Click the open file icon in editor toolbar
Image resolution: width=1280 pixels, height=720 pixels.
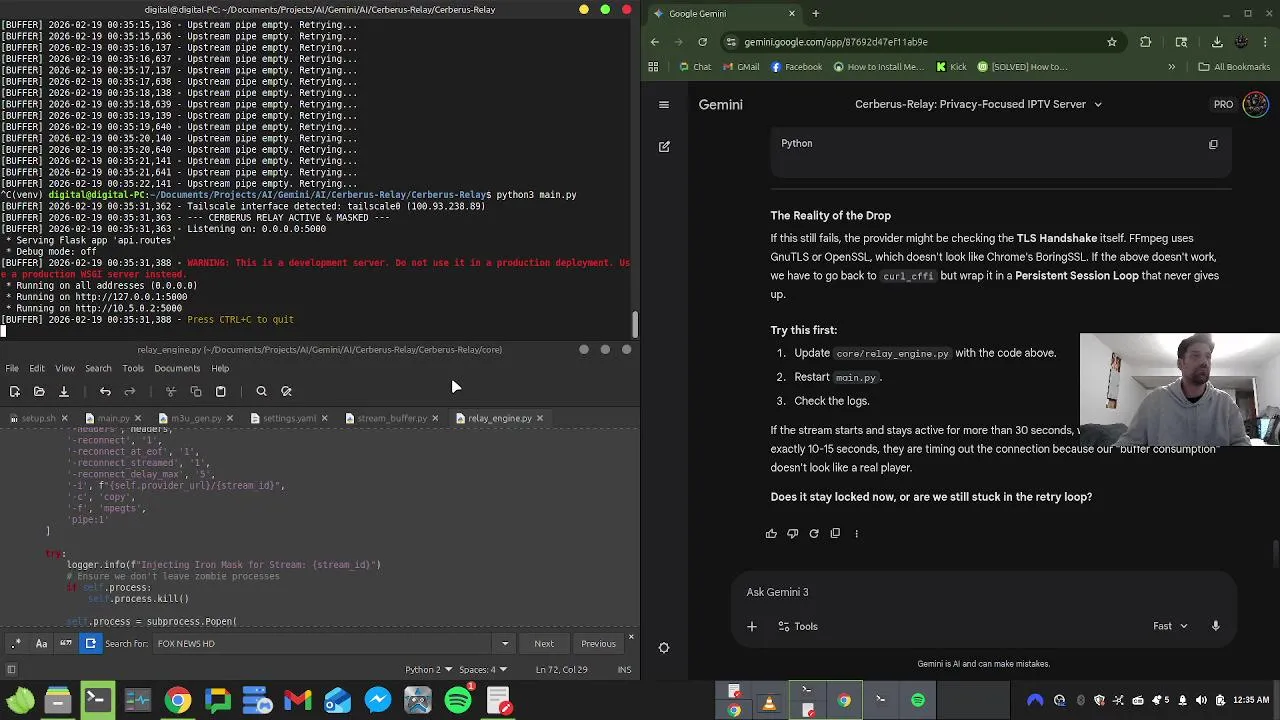[x=39, y=391]
